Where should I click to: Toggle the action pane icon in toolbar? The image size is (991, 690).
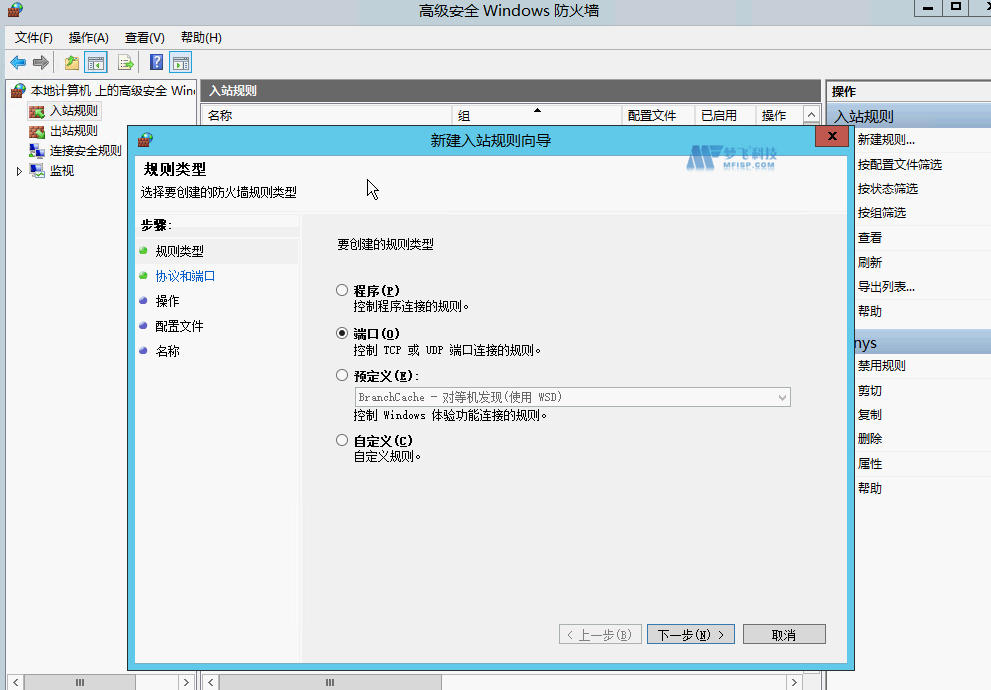pos(180,62)
